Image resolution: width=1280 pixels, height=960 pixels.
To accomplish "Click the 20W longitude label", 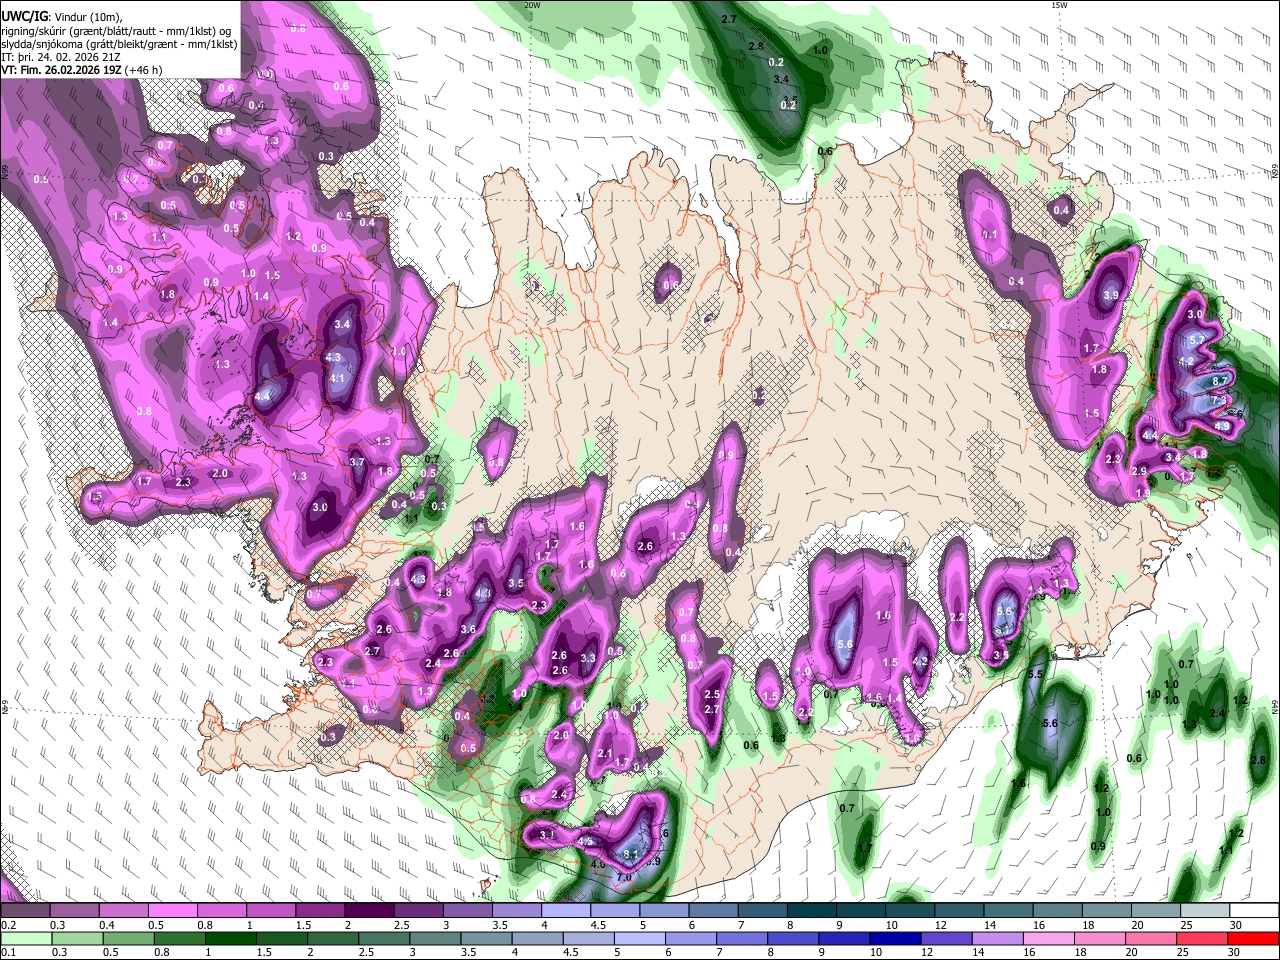I will (x=533, y=5).
